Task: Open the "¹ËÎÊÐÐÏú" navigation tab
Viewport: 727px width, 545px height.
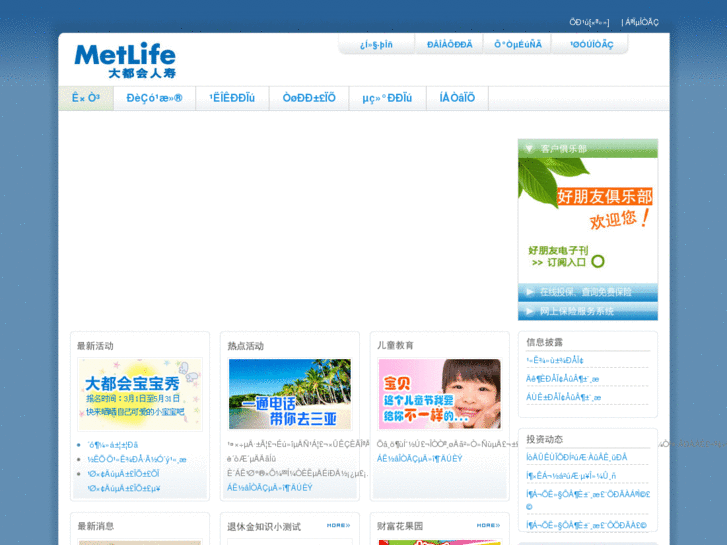Action: 232,98
